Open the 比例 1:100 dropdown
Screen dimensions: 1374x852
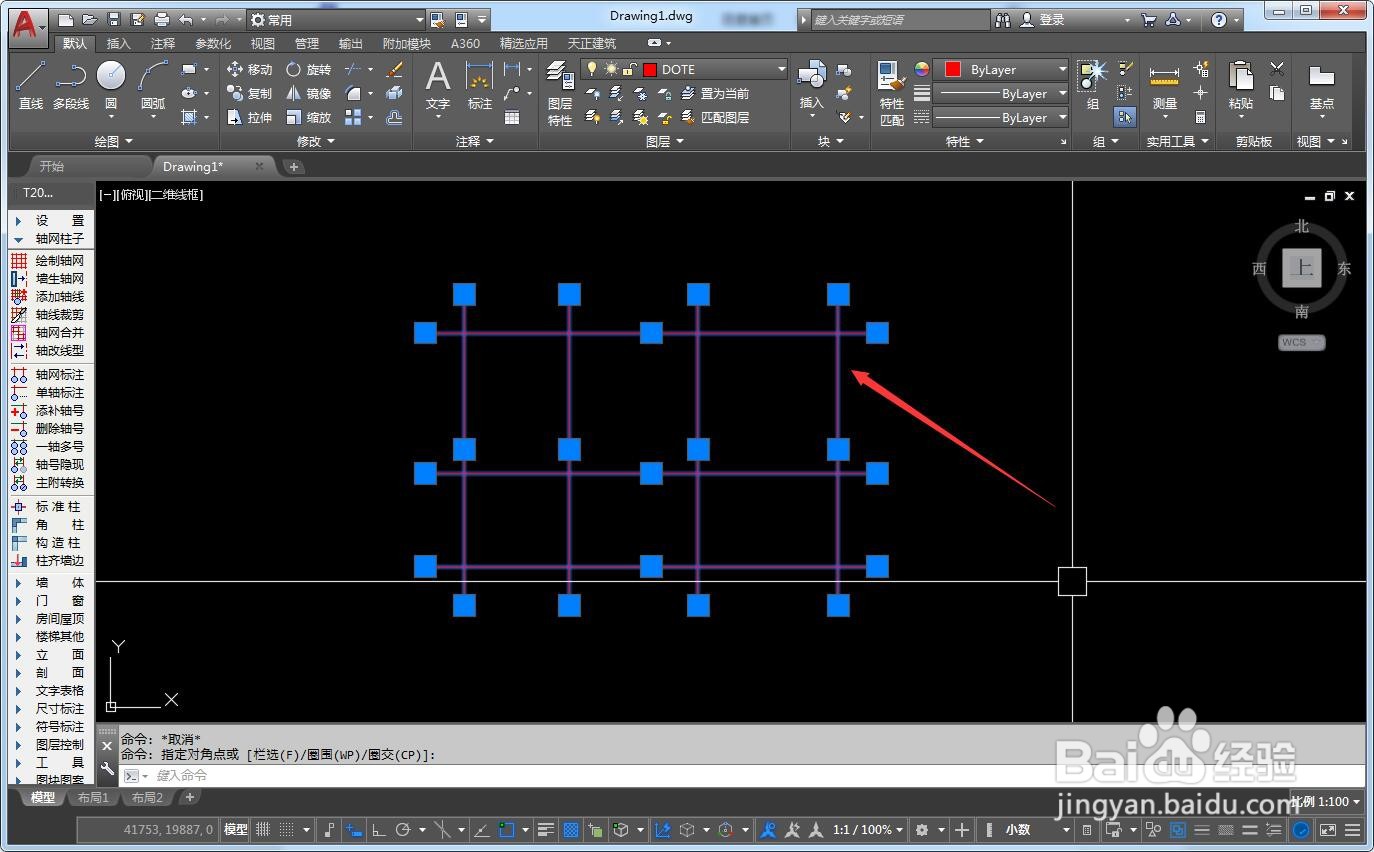(x=1327, y=802)
